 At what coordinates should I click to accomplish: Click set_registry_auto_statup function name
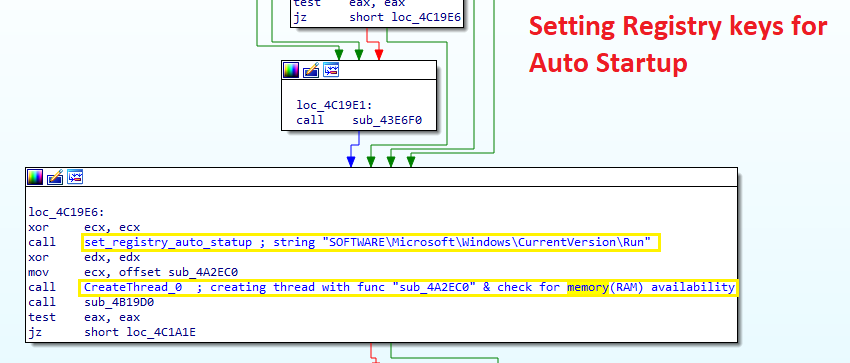coord(168,242)
